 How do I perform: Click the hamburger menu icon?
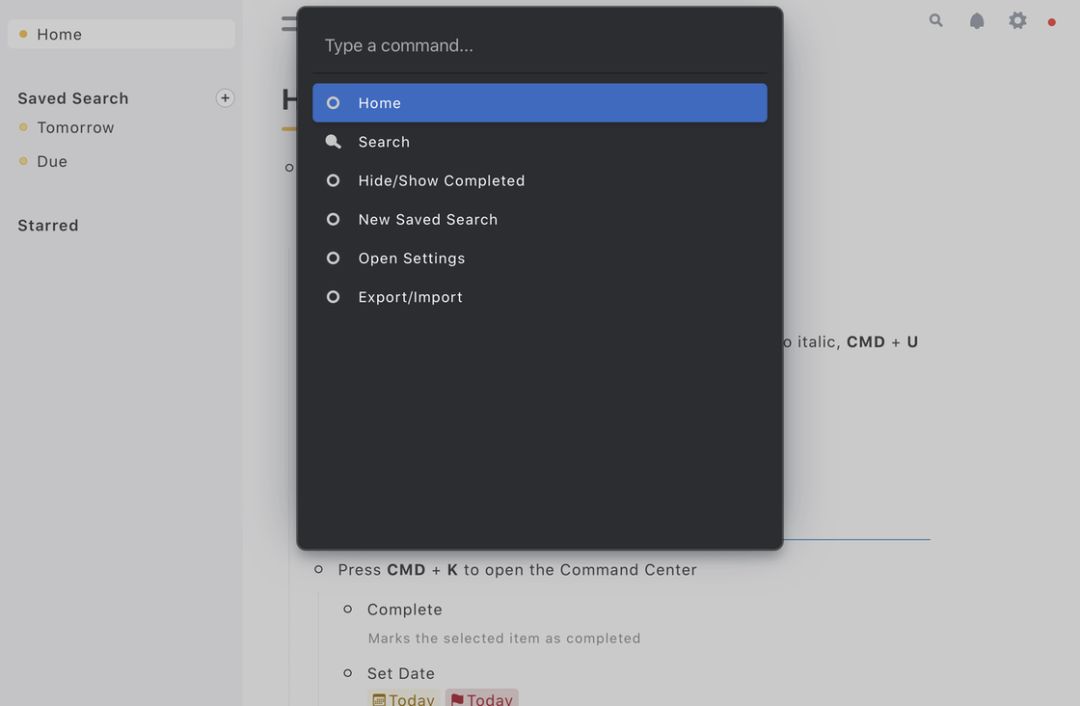click(288, 24)
